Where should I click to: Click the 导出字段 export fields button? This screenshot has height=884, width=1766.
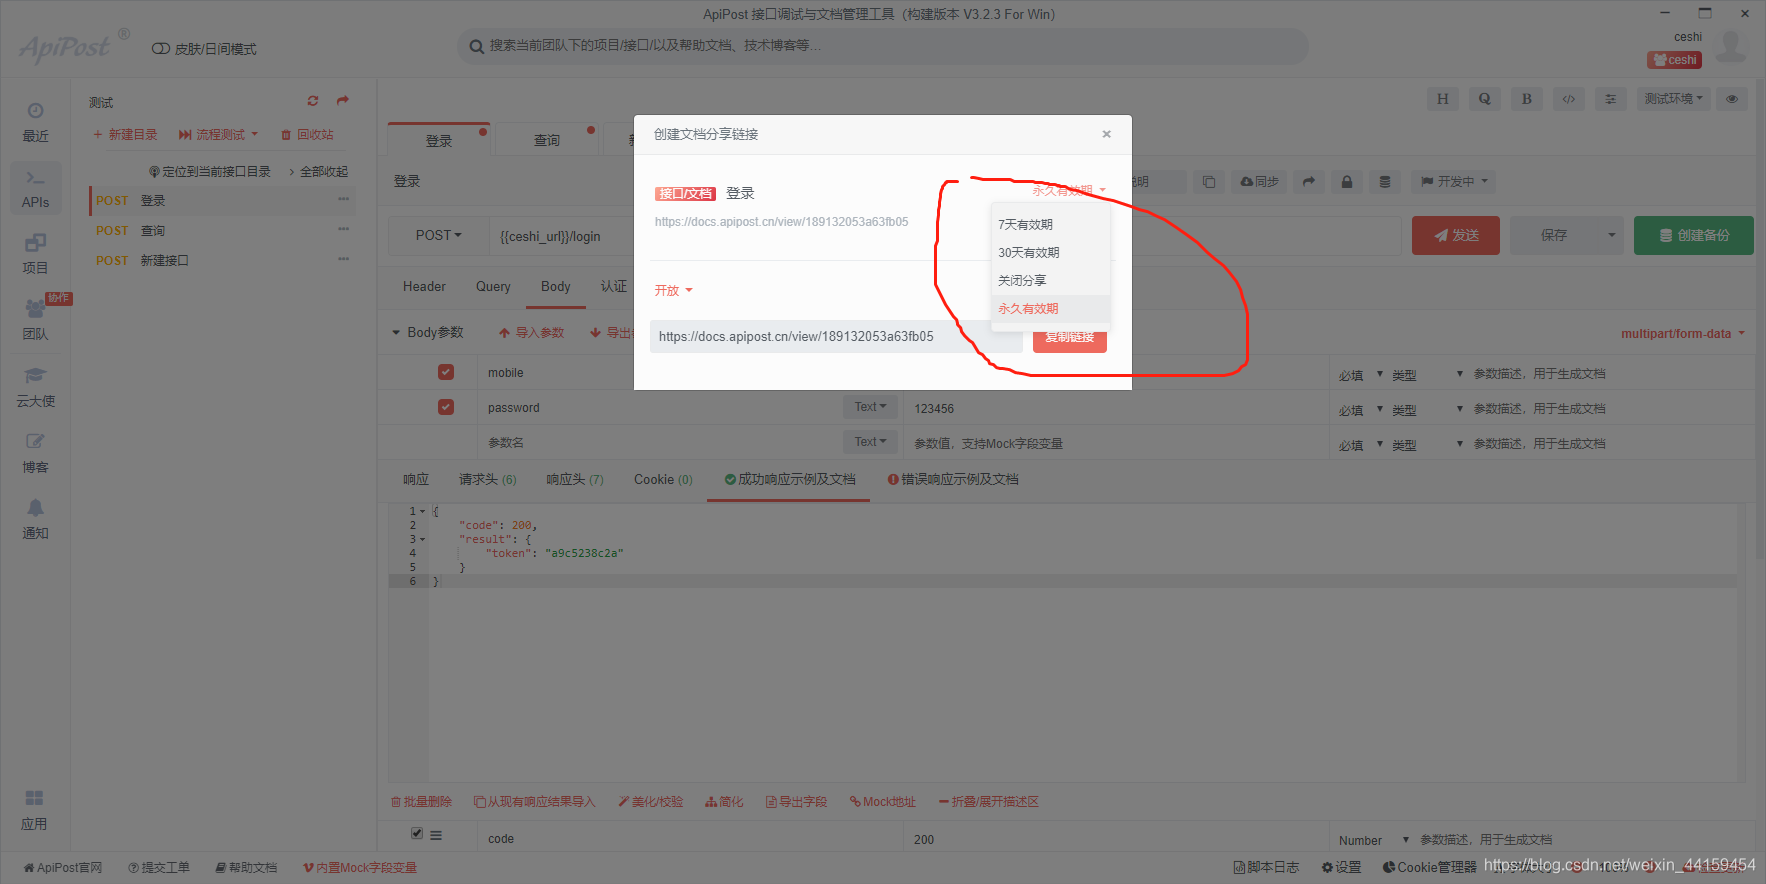point(796,802)
